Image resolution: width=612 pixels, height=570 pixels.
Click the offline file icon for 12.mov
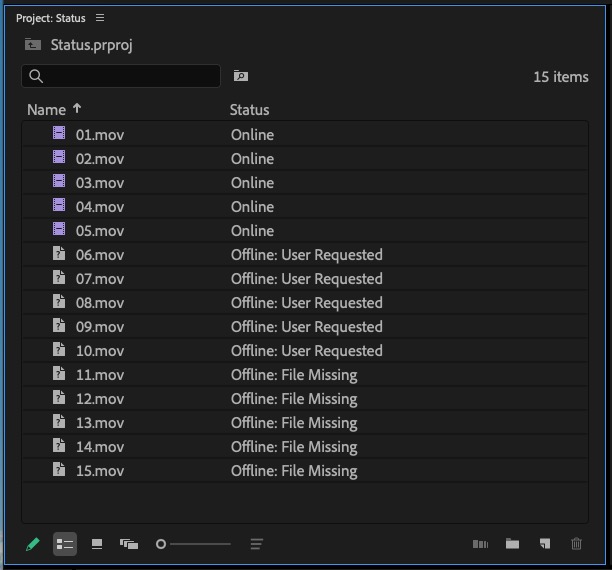[x=59, y=397]
